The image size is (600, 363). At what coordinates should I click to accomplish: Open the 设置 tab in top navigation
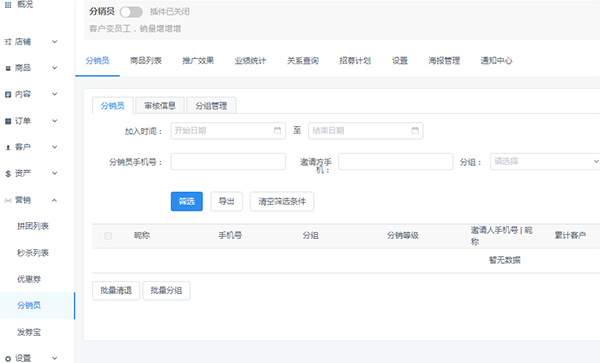point(399,60)
